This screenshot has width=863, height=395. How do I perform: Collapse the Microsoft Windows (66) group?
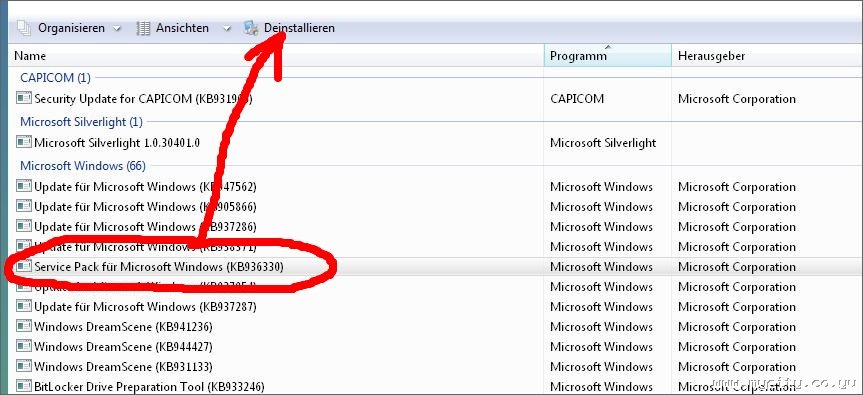coord(83,166)
